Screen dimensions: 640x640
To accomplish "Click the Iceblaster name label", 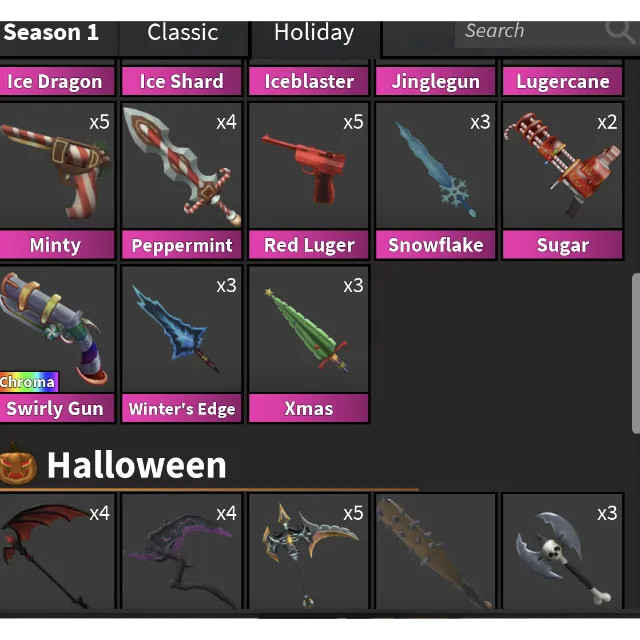I will point(309,81).
